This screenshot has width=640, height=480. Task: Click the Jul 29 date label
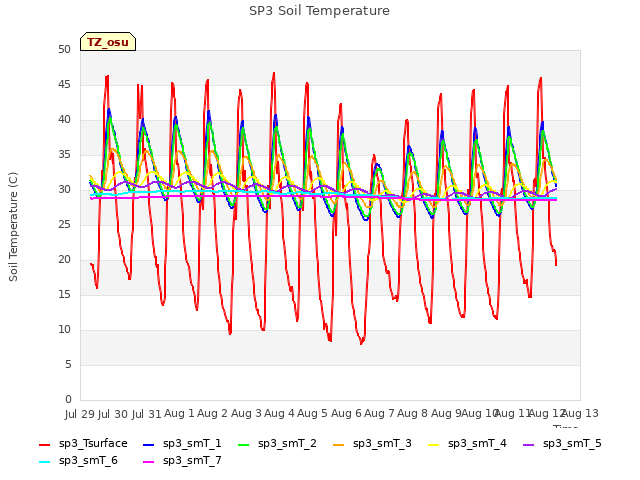[80, 414]
